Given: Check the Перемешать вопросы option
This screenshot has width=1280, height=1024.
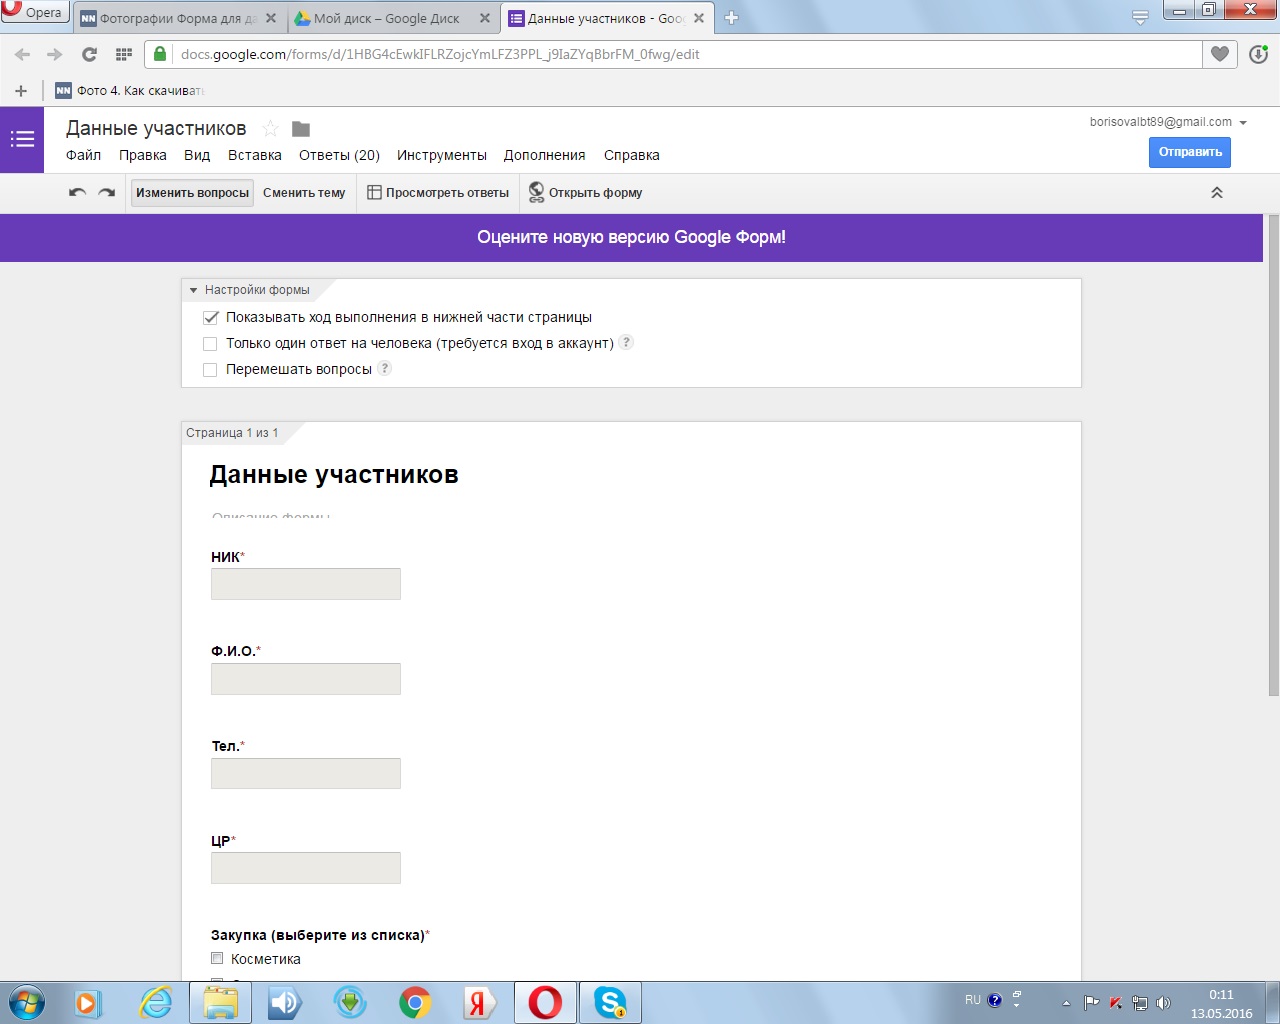Looking at the screenshot, I should click(210, 370).
